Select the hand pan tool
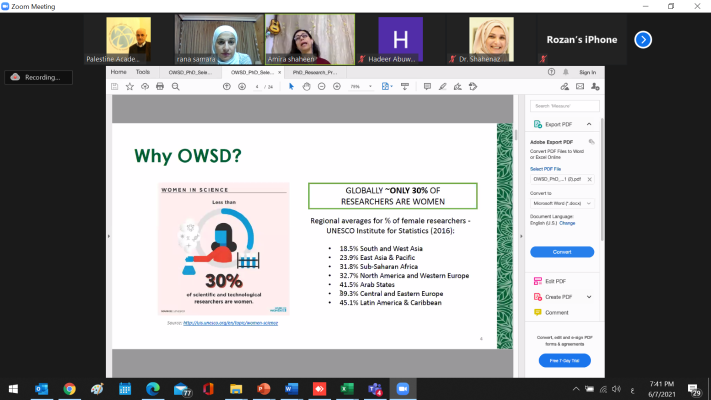This screenshot has width=711, height=400. 306,87
